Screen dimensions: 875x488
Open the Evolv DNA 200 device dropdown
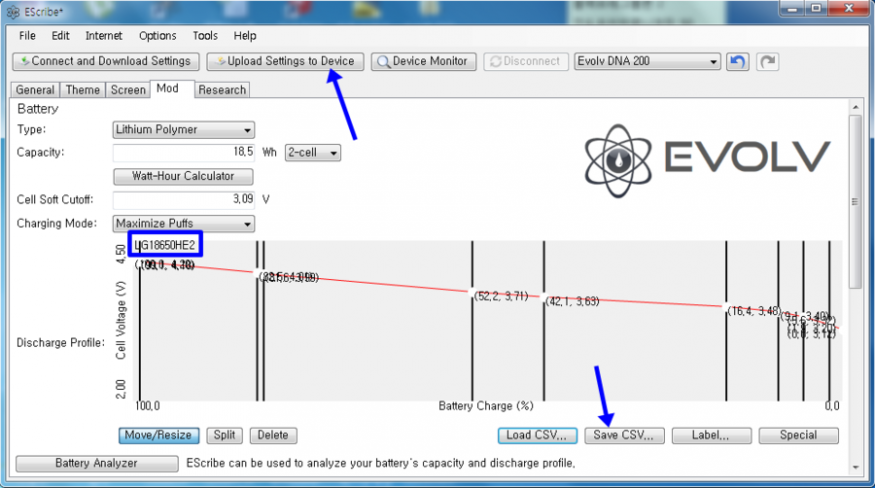(647, 61)
